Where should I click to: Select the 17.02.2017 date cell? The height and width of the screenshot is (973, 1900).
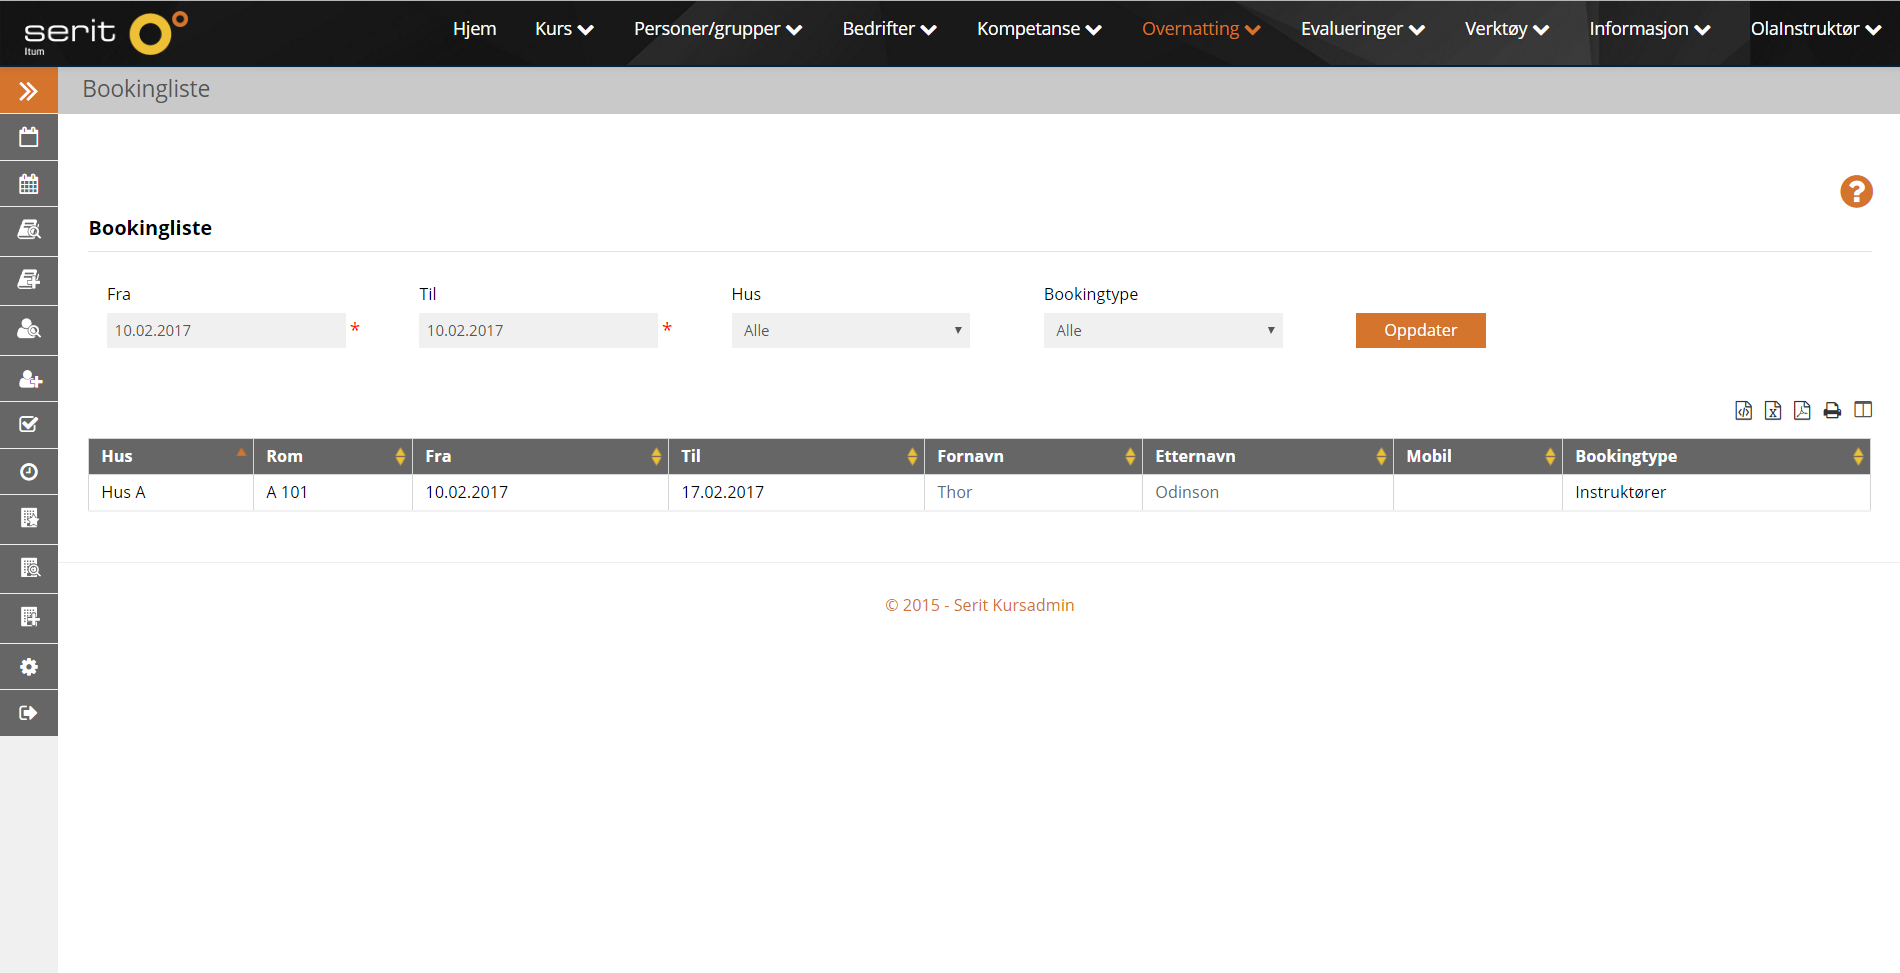[x=796, y=492]
